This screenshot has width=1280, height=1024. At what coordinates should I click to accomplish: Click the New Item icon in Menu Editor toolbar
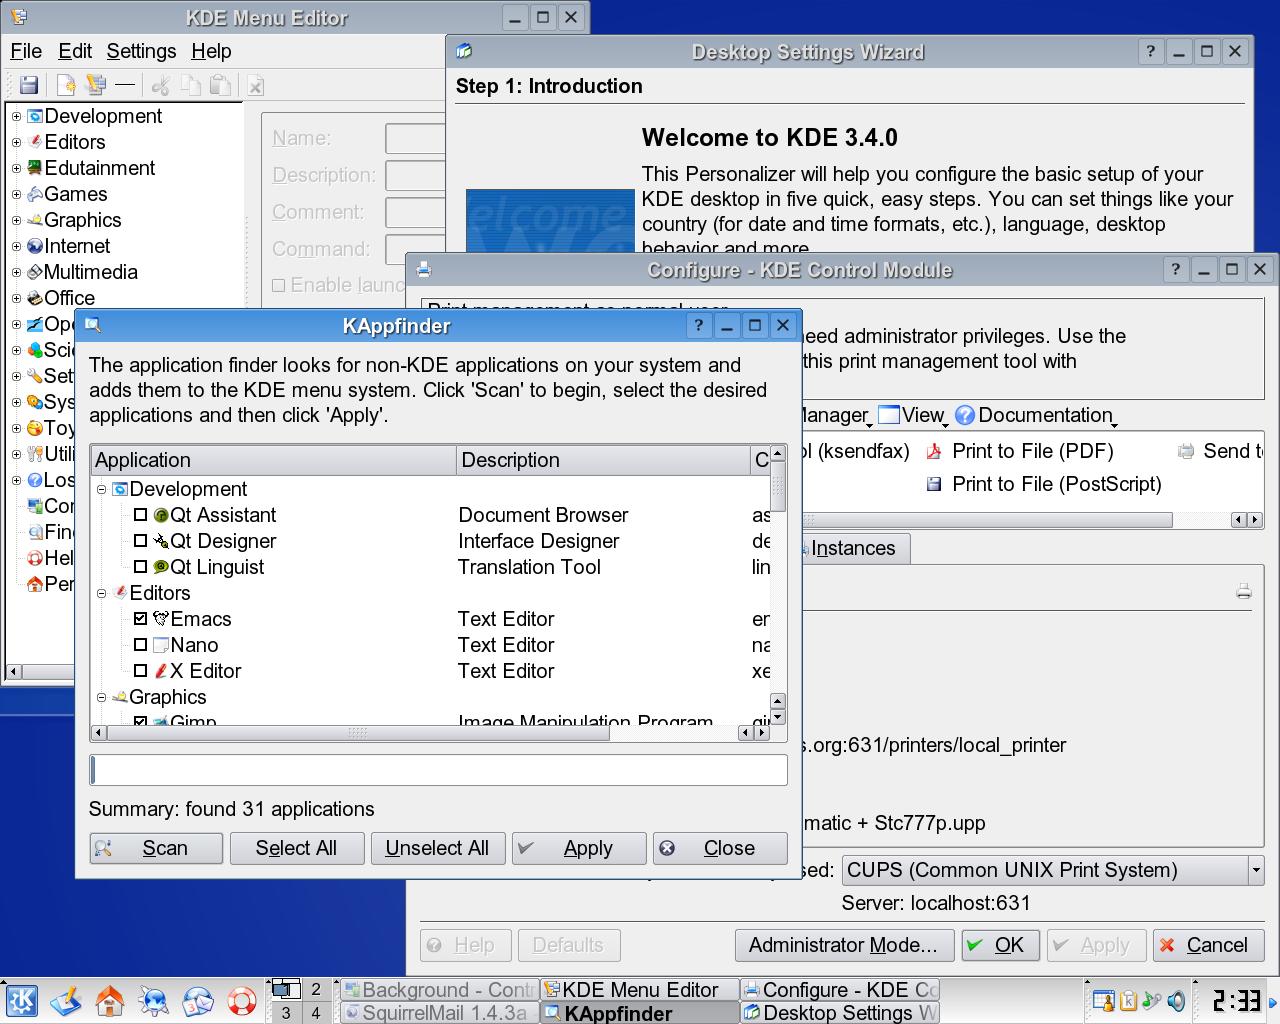[66, 86]
